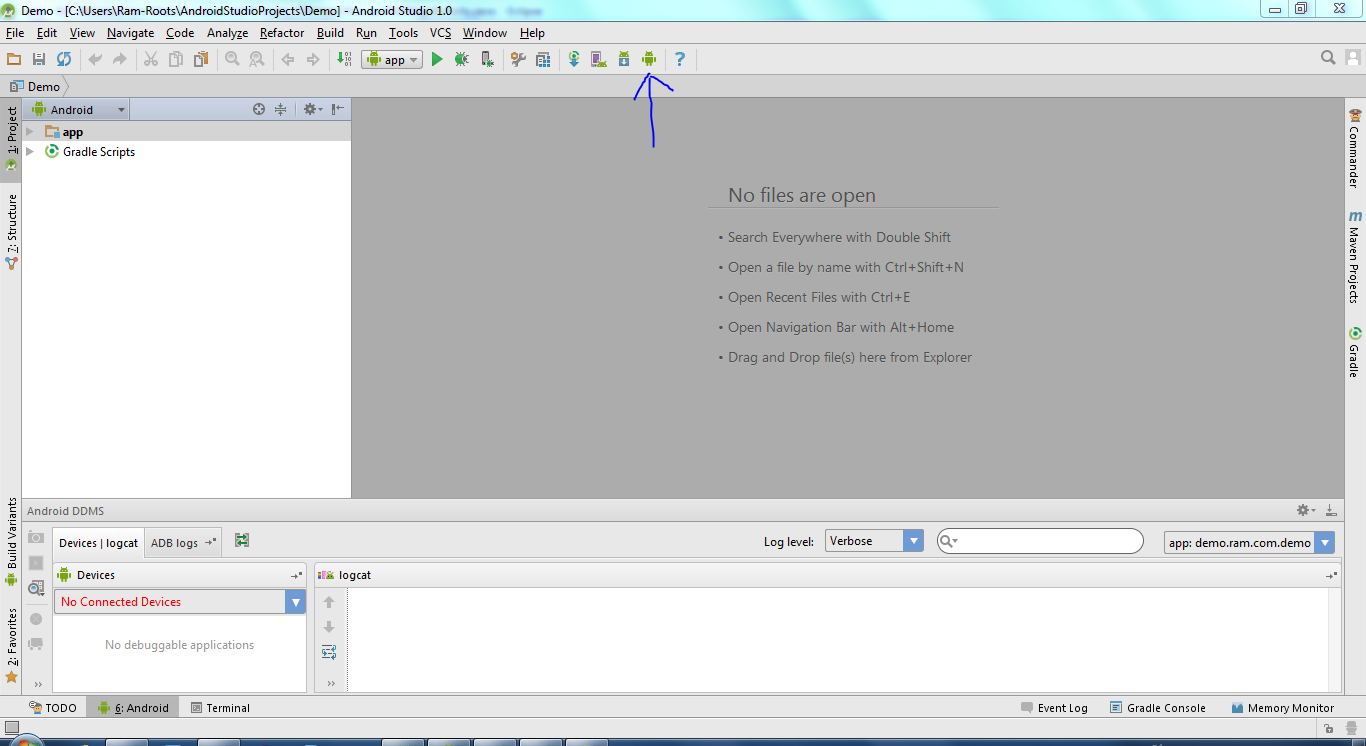The width and height of the screenshot is (1366, 746).
Task: Open Find with the magnifier icon
Action: [x=232, y=60]
